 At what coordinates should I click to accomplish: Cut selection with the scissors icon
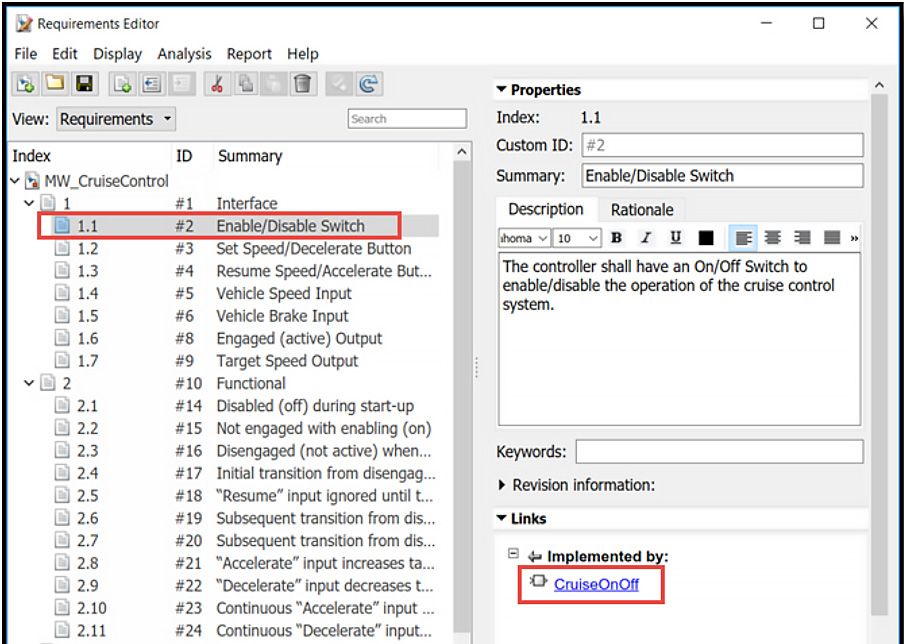pos(215,87)
